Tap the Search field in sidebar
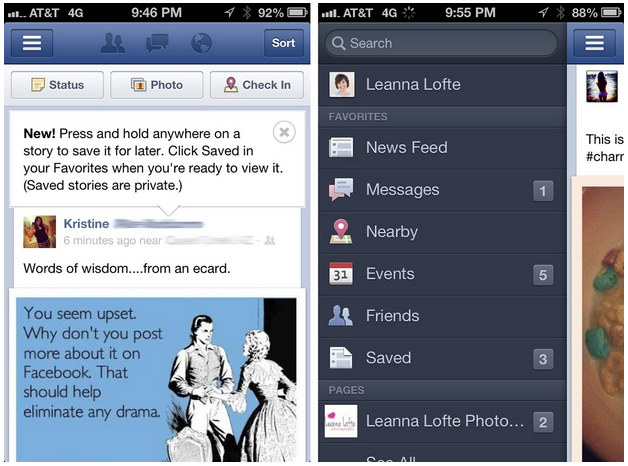 (441, 43)
